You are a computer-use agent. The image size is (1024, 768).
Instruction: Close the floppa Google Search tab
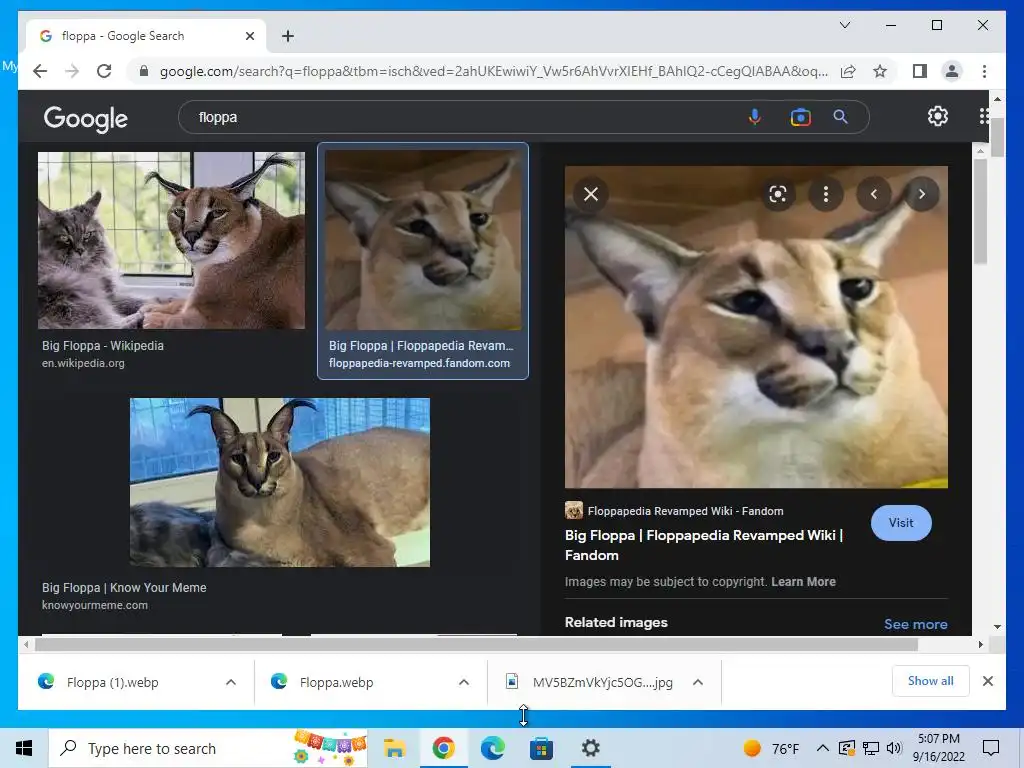coord(249,36)
